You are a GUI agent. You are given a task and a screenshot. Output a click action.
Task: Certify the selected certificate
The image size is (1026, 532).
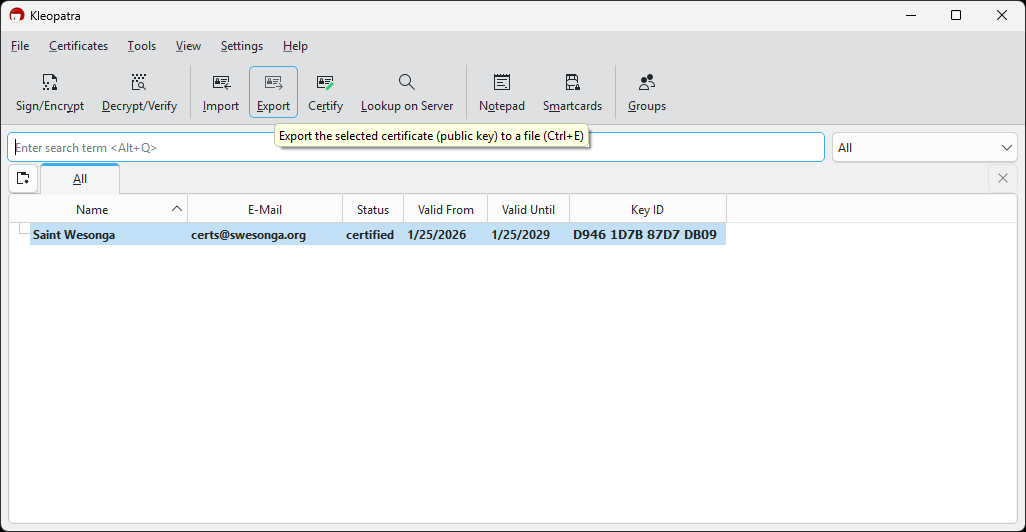pos(325,92)
